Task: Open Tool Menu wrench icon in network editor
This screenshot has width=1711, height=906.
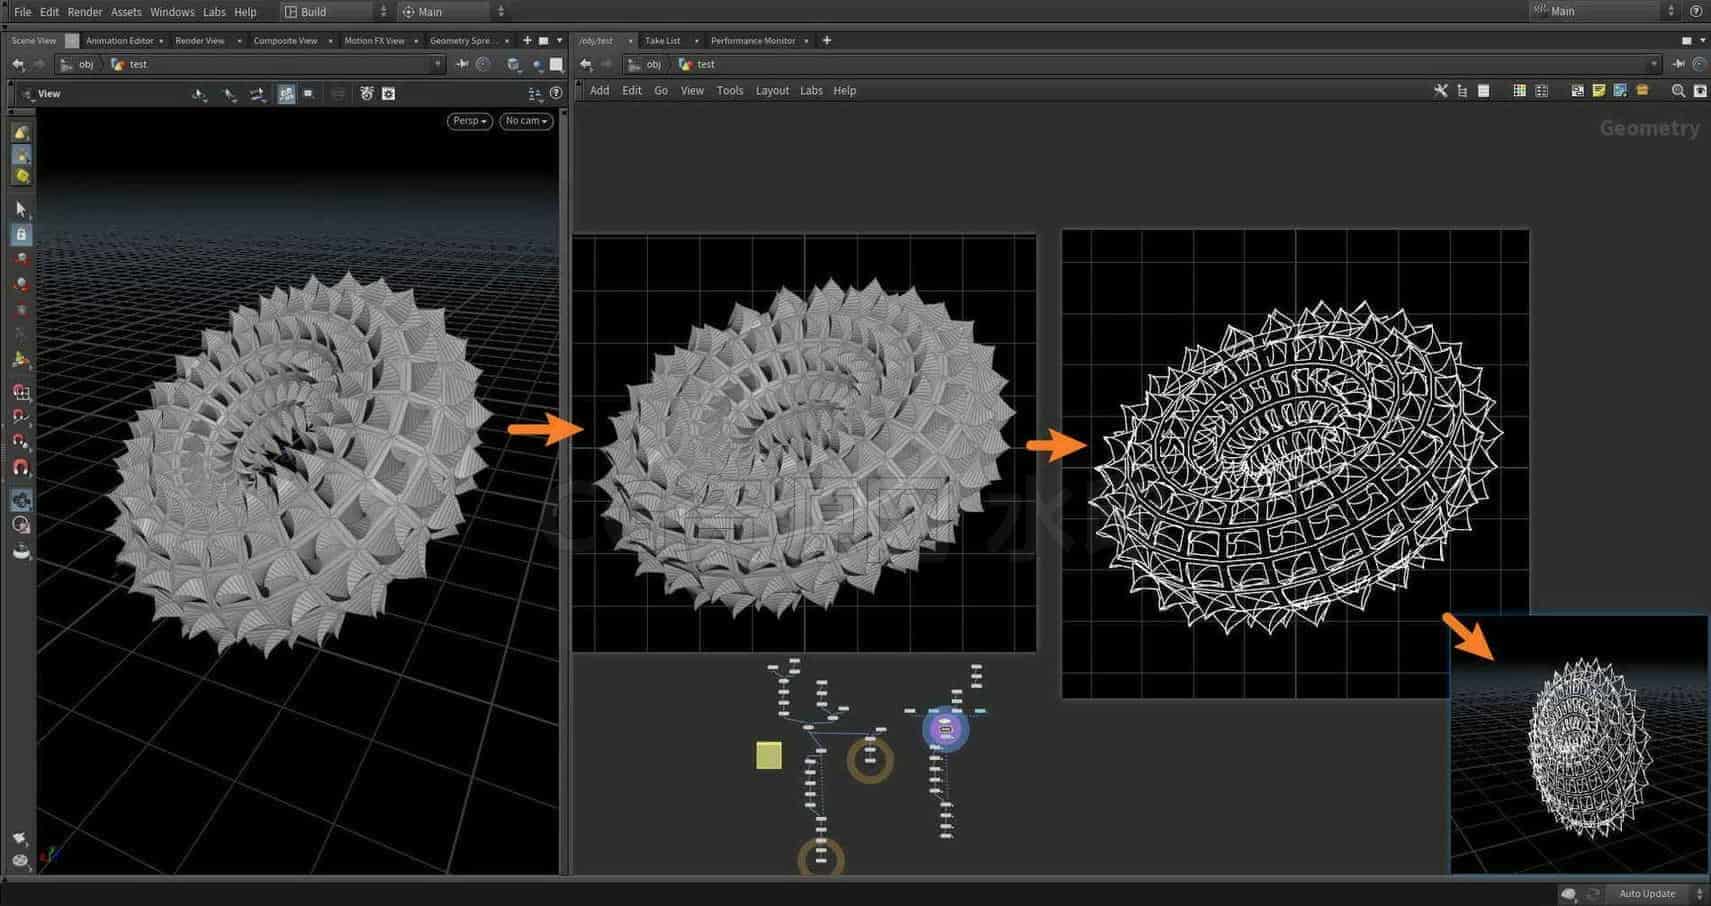Action: [1441, 91]
